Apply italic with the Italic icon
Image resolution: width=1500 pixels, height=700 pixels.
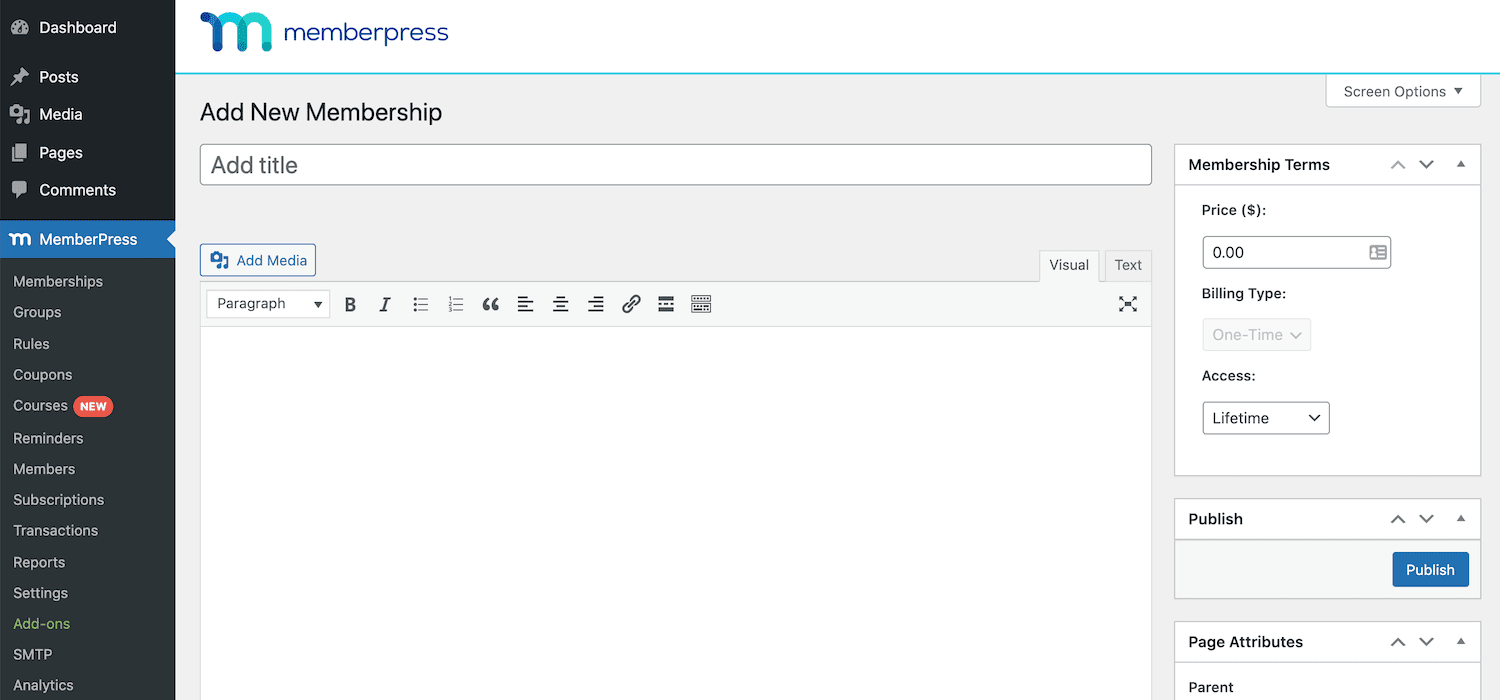click(385, 305)
